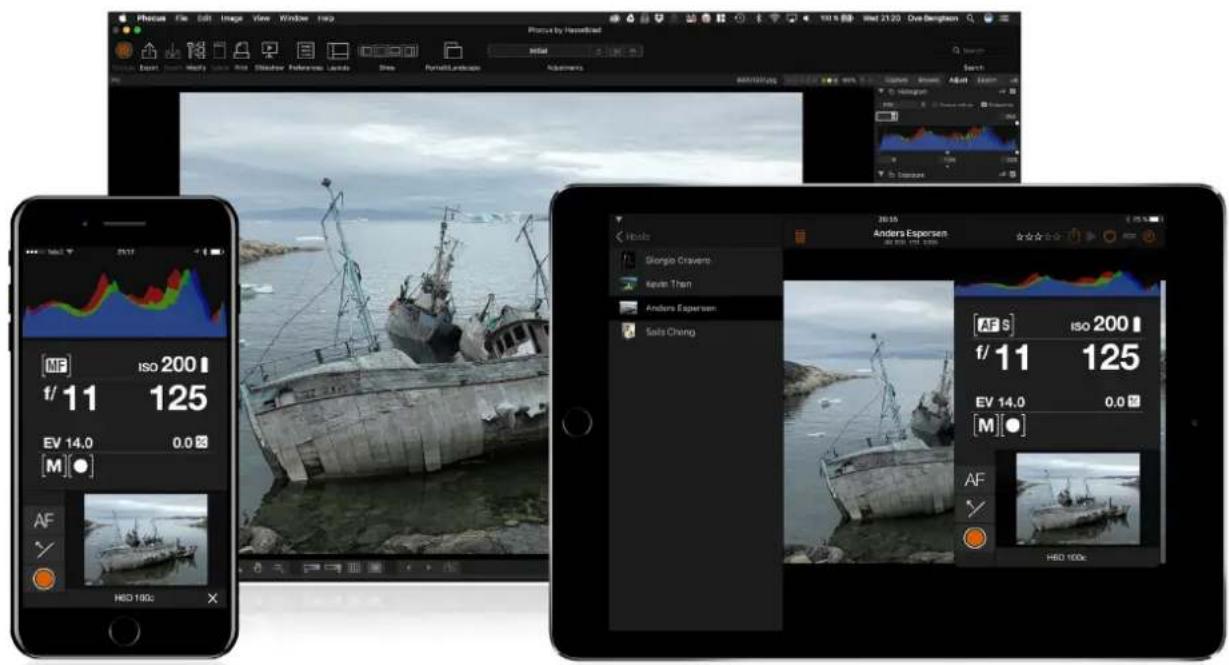Close the H6D 100c panel on iPhone
Viewport: 1229px width, 665px height.
click(211, 598)
